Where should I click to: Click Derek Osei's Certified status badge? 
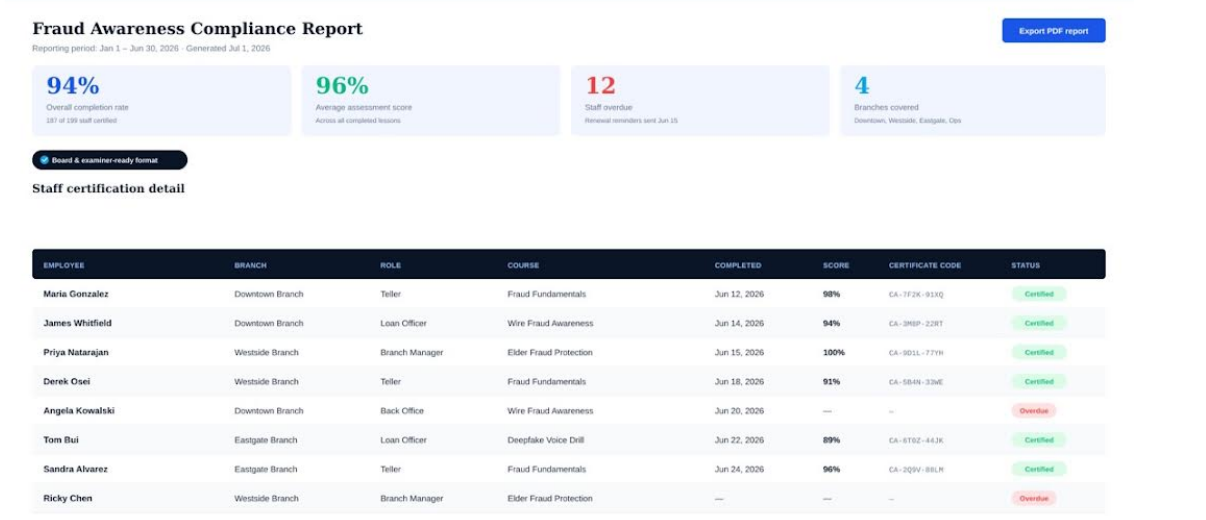tap(1039, 381)
